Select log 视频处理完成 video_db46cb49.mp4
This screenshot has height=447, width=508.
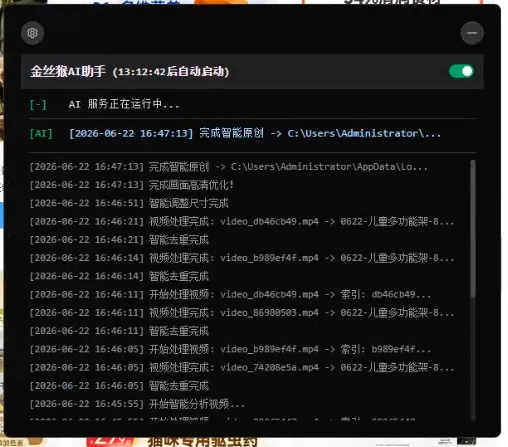click(x=242, y=221)
